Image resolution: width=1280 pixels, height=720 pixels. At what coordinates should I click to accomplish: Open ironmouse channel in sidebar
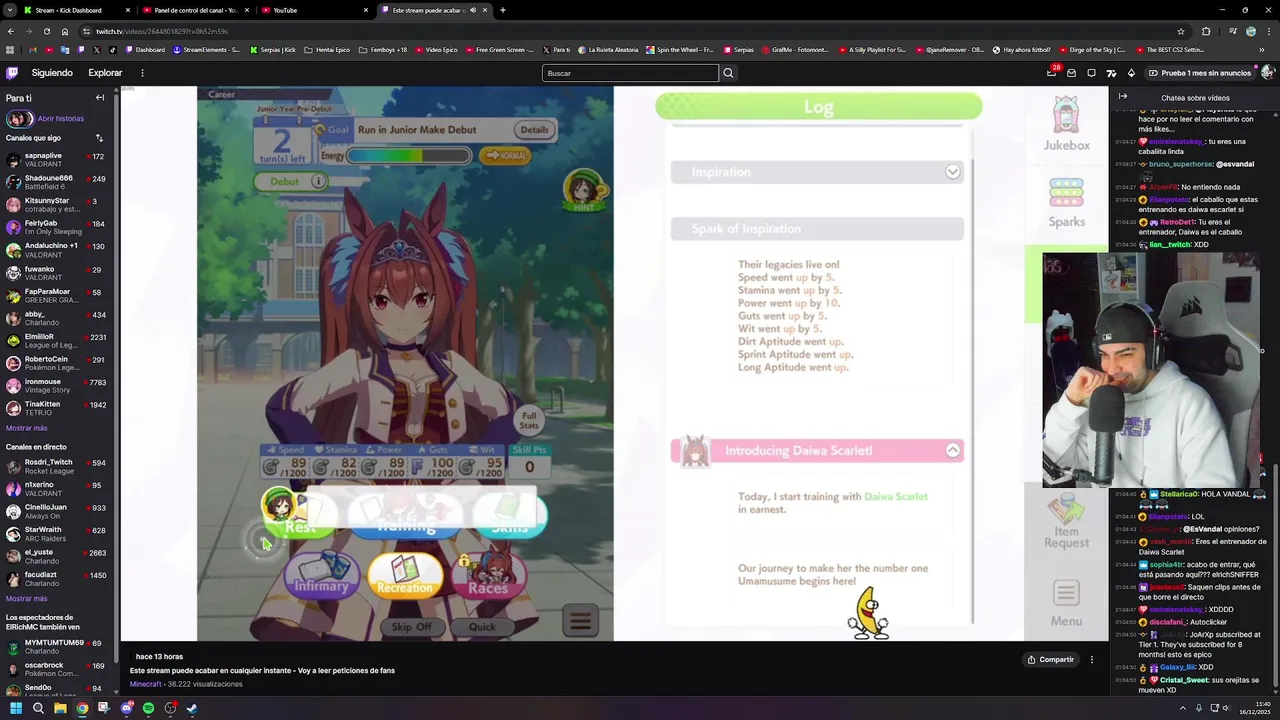56,386
